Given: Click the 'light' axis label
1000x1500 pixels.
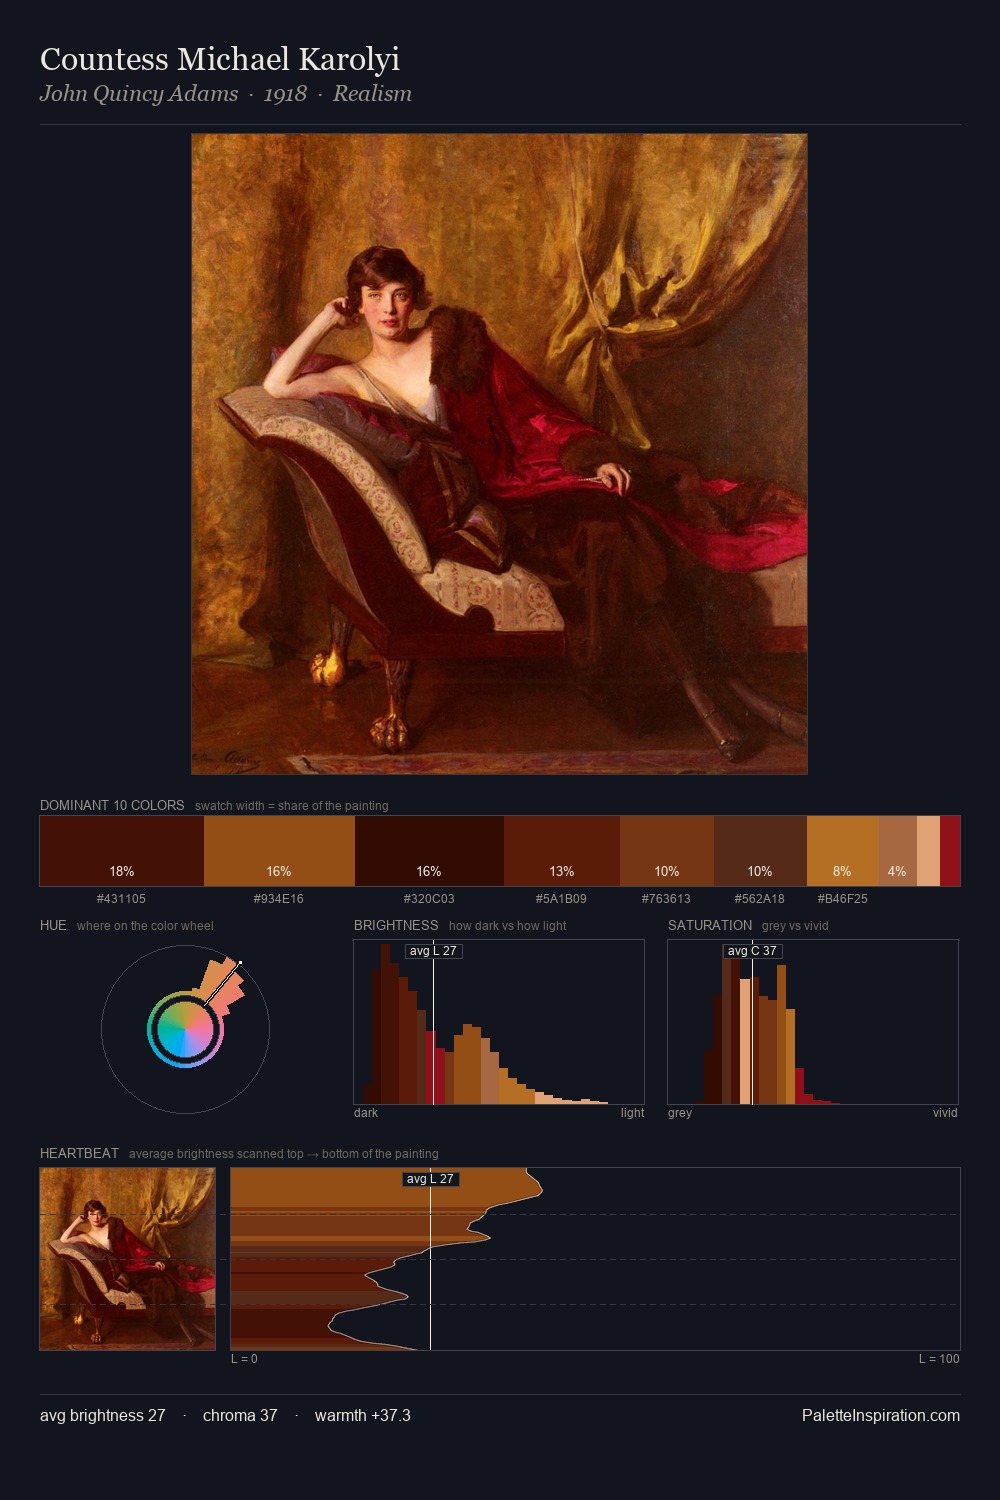Looking at the screenshot, I should [632, 1113].
